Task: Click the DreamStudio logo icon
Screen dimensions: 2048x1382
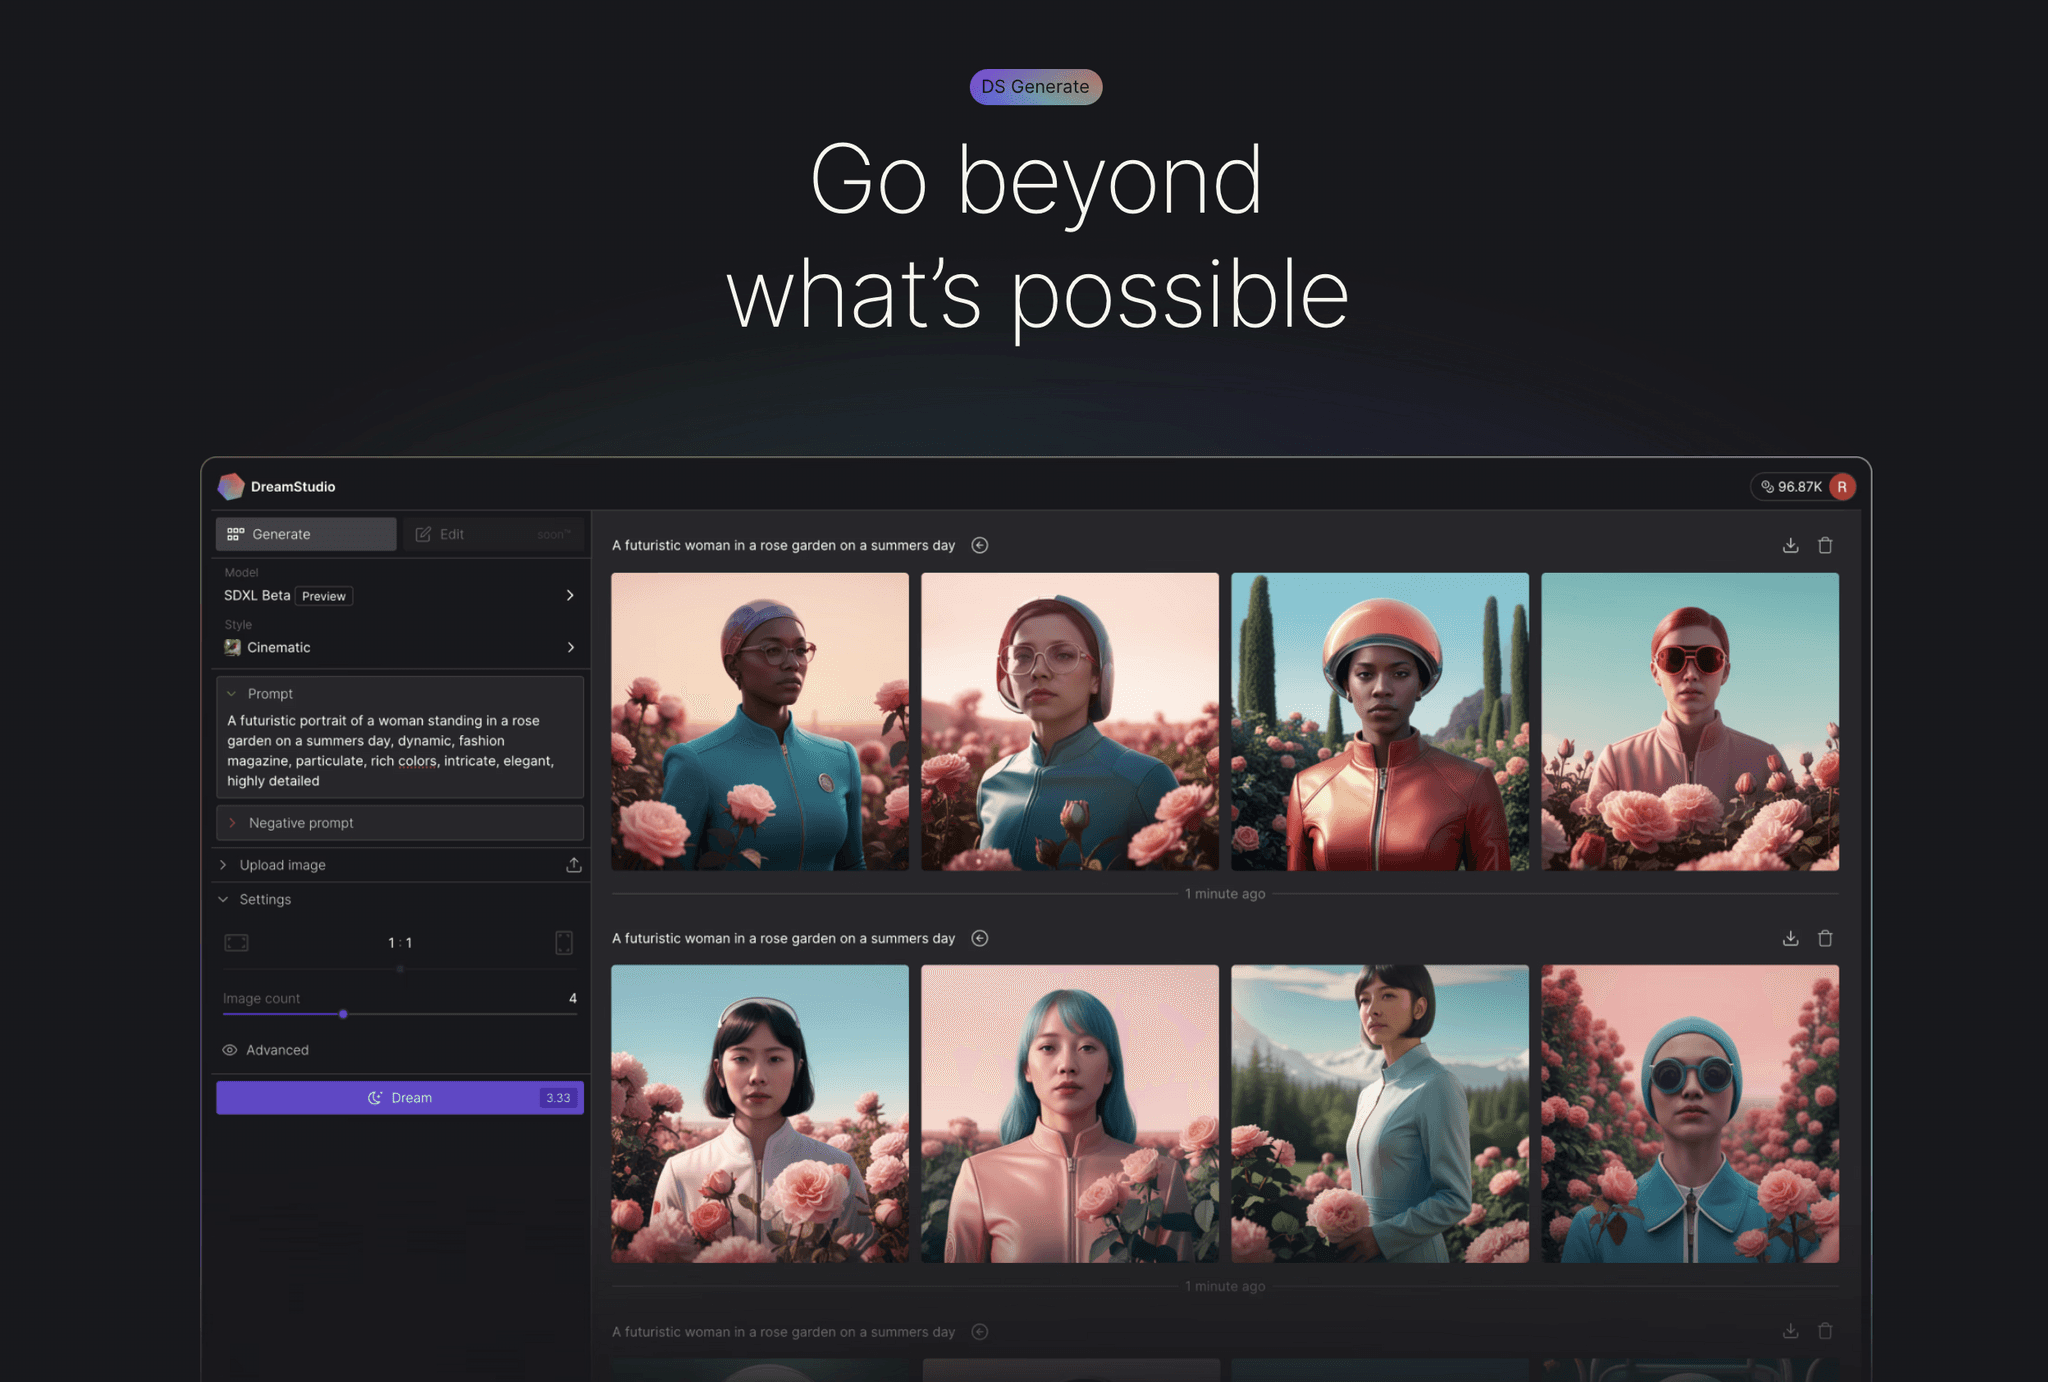Action: coord(231,487)
